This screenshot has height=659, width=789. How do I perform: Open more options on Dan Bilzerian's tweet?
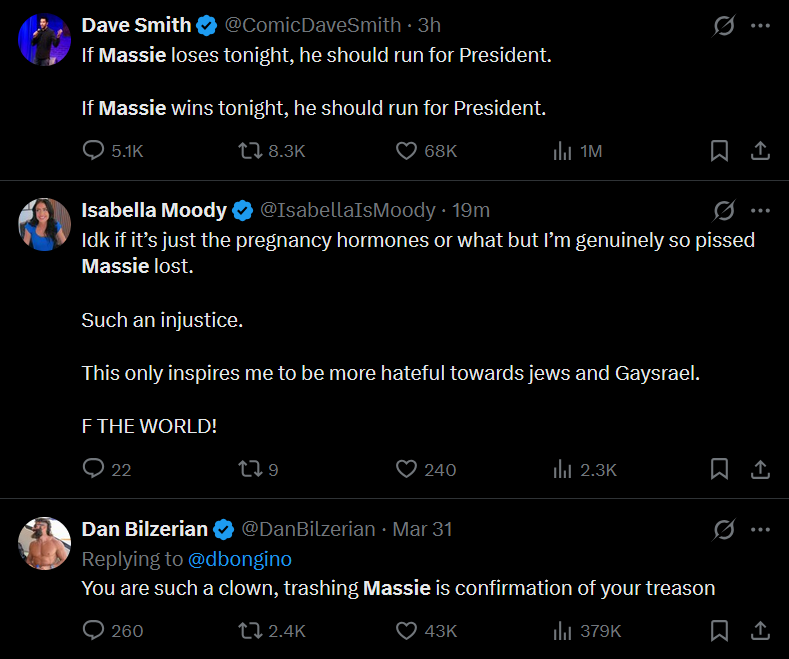pos(760,529)
